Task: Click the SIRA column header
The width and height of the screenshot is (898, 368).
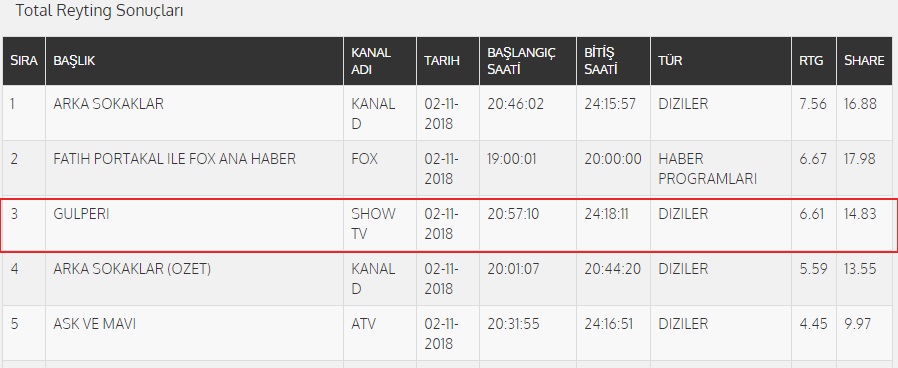Action: (x=23, y=61)
